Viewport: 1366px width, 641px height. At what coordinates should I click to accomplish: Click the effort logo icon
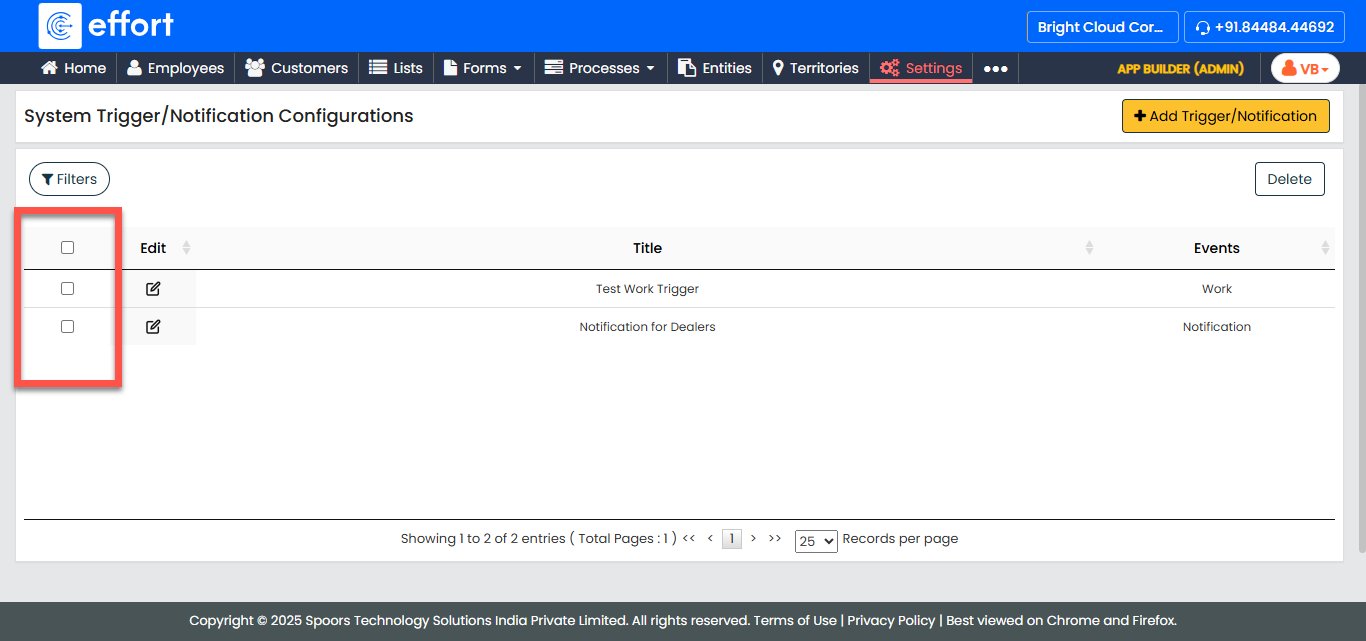(x=60, y=26)
